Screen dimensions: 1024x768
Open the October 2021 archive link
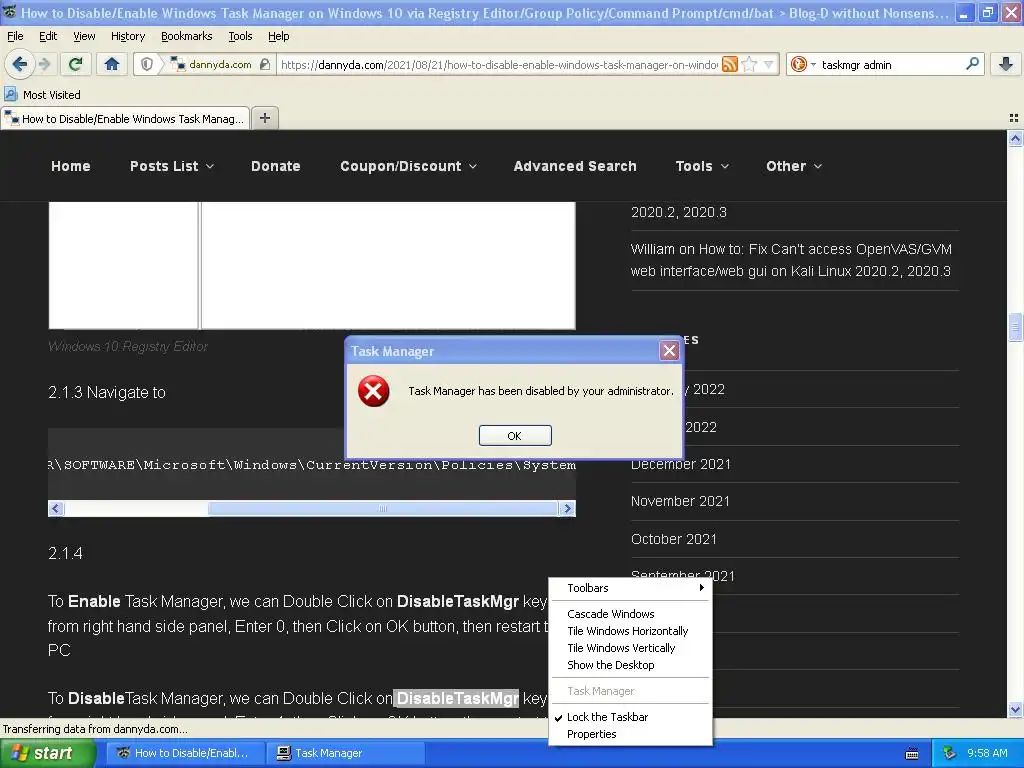(673, 539)
